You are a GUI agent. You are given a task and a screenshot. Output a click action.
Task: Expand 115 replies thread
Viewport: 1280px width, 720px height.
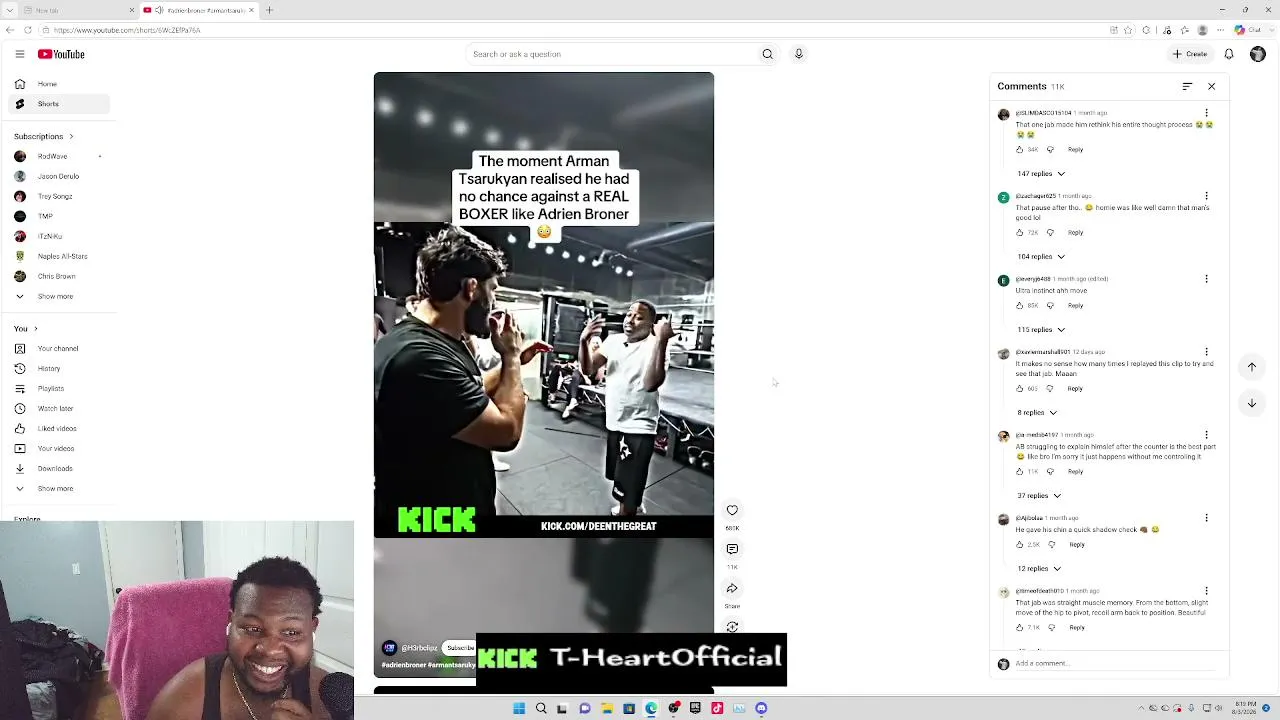(x=1041, y=330)
